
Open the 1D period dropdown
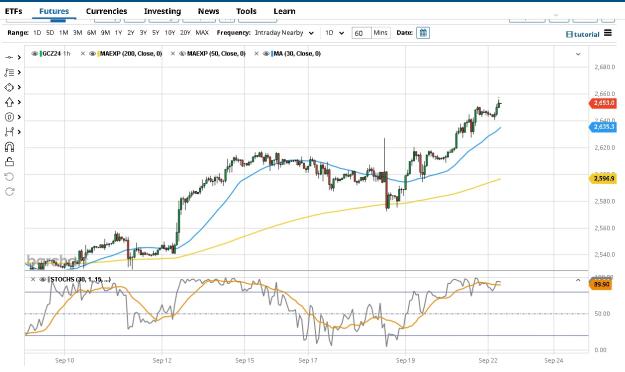[335, 33]
